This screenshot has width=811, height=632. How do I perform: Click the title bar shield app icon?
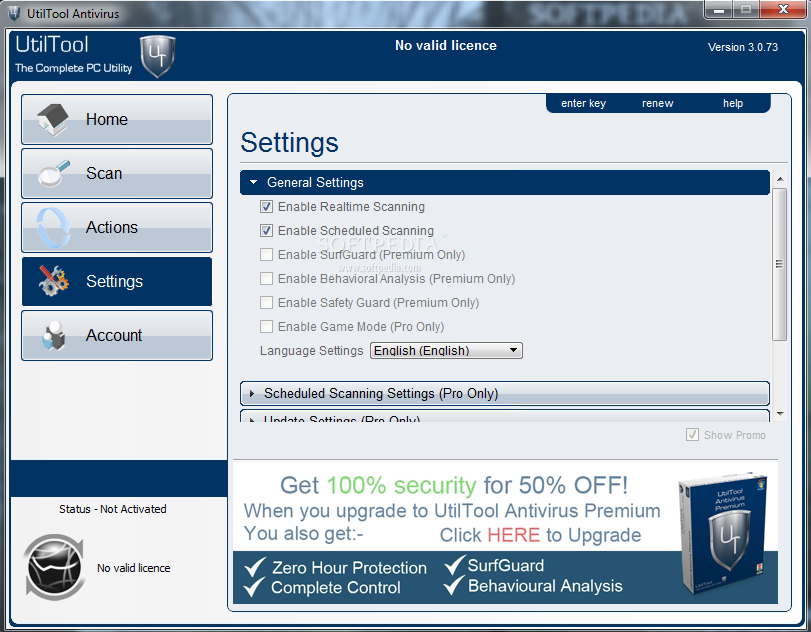click(x=14, y=13)
